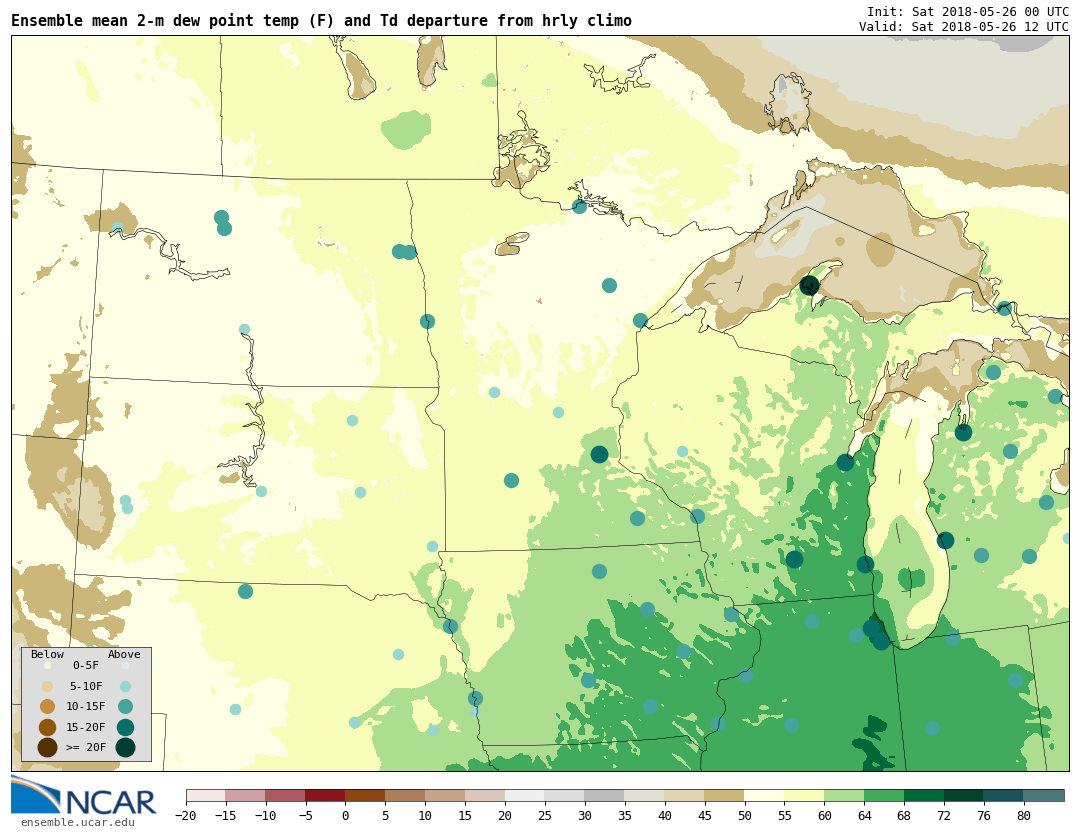Pick the last swatch above 80
The image size is (1080, 834).
click(x=1044, y=796)
